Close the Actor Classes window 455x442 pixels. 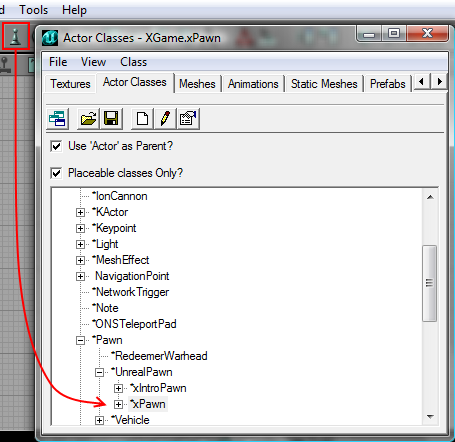coord(427,33)
